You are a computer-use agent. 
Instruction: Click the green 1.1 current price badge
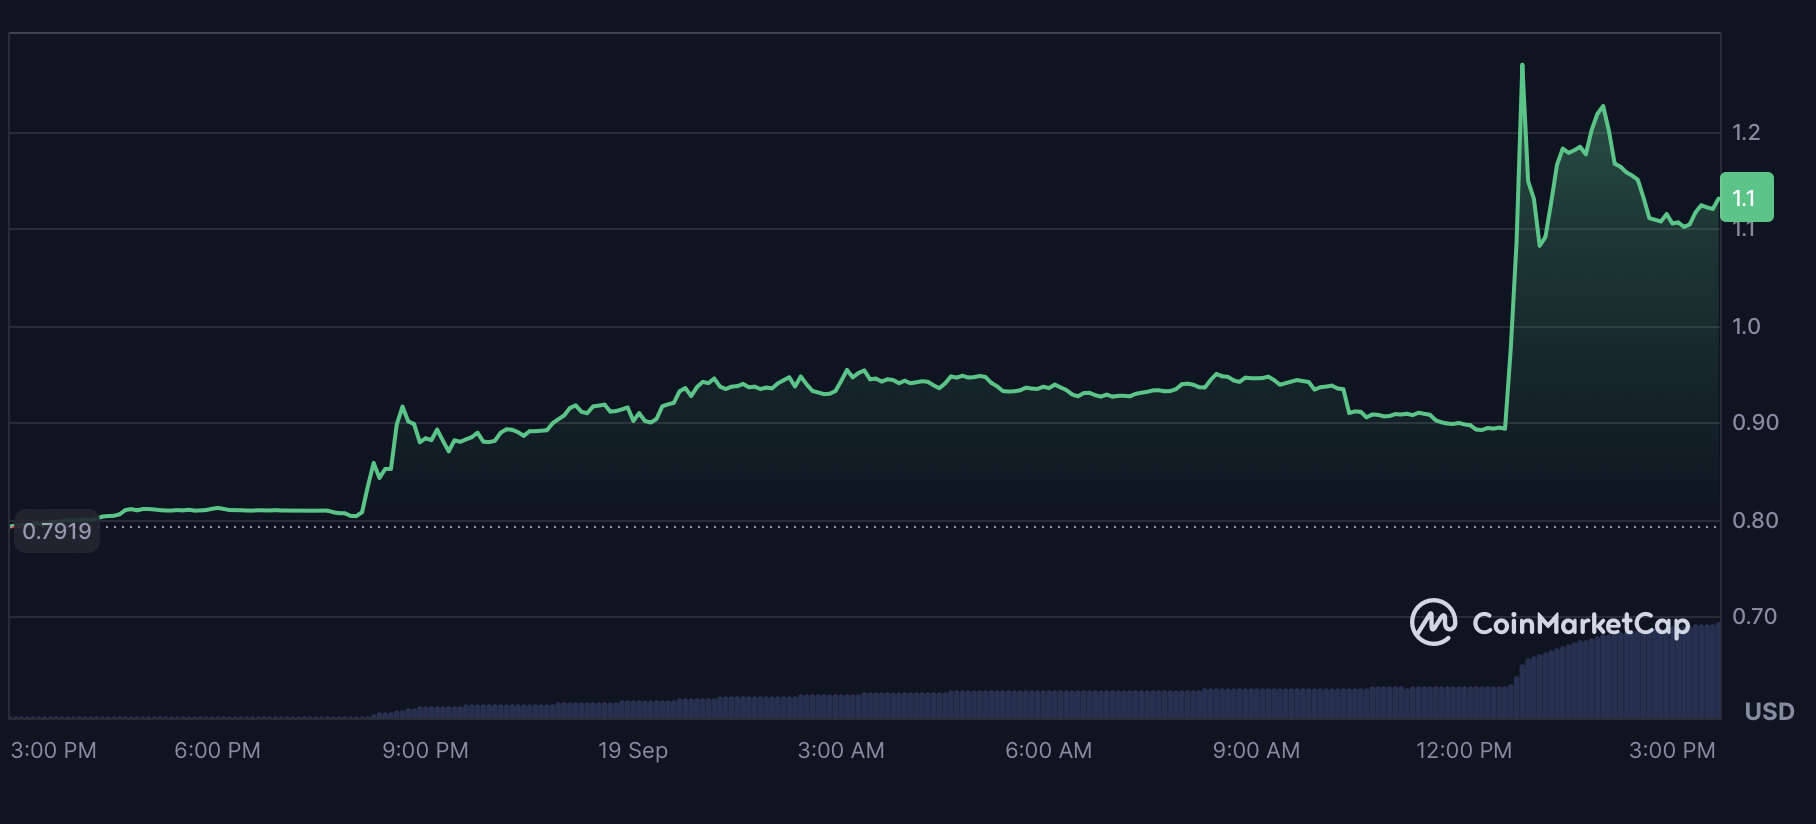(x=1746, y=198)
